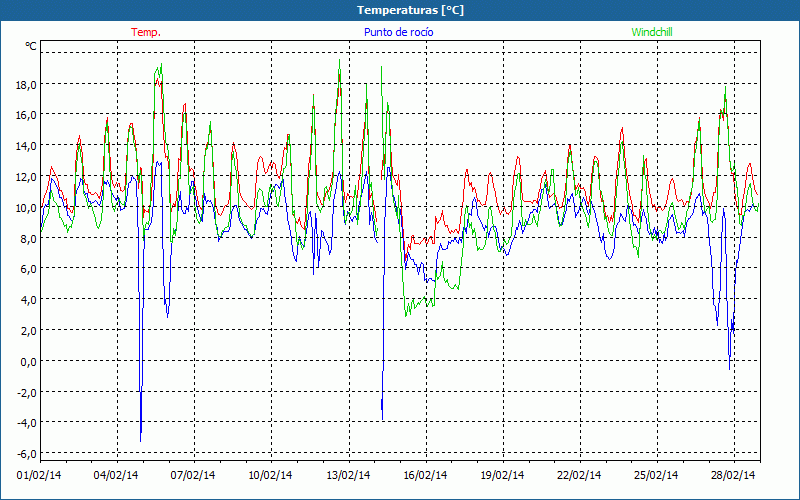Select the red 'Temp.' legend label
800x500 pixels.
point(146,32)
